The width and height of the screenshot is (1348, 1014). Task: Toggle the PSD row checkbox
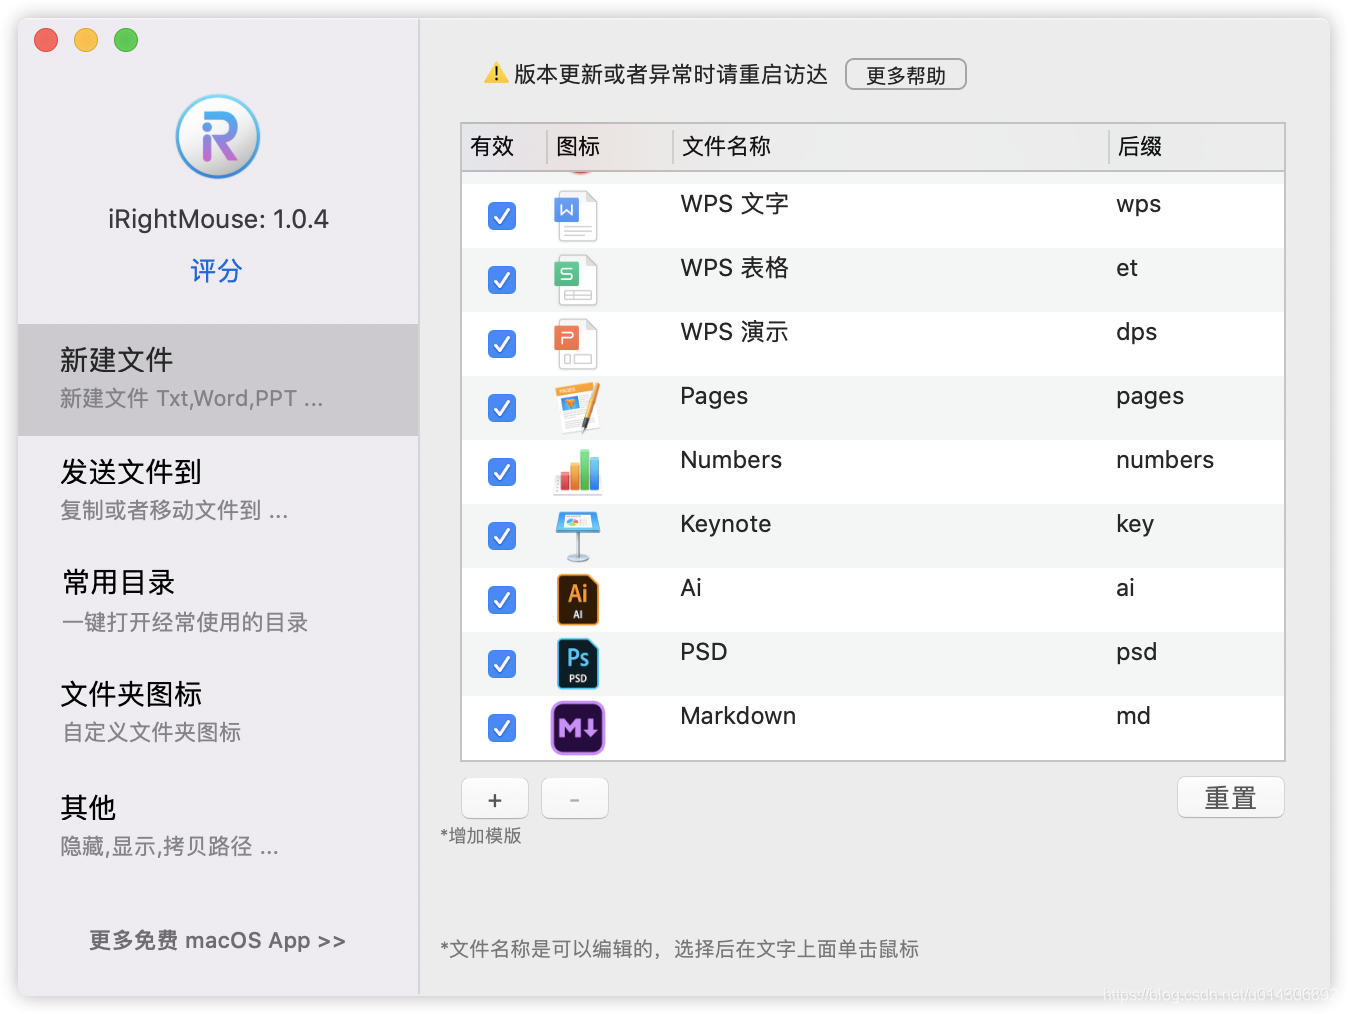click(502, 664)
